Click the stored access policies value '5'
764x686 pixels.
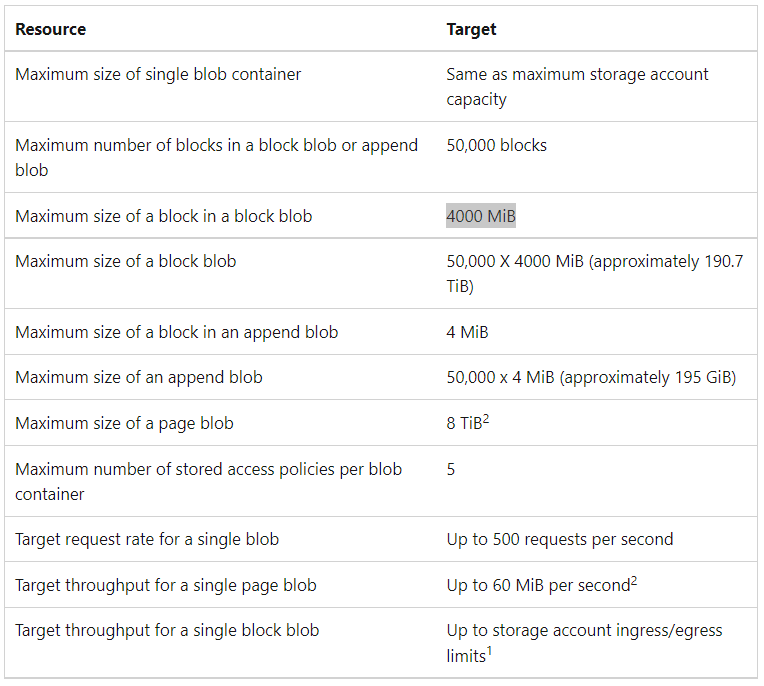(x=451, y=469)
